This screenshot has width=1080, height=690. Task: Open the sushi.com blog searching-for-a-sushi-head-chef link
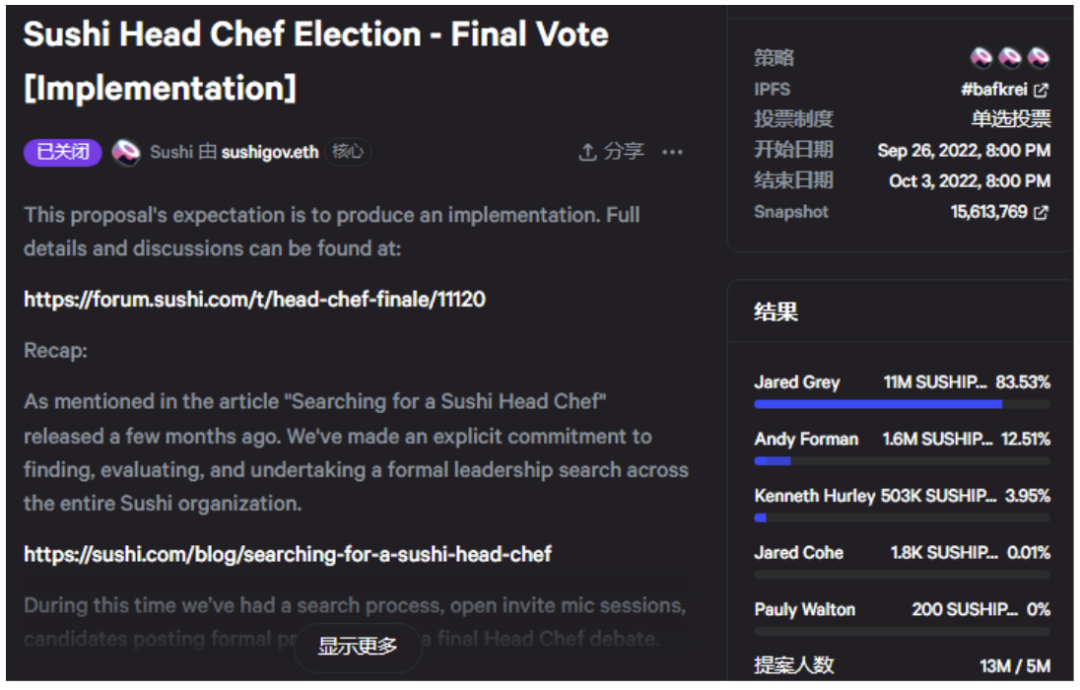[x=287, y=554]
